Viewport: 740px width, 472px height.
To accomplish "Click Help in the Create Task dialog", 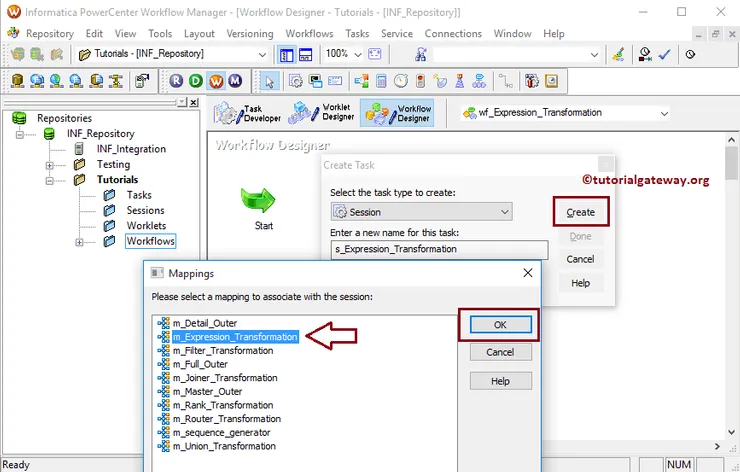I will [580, 283].
